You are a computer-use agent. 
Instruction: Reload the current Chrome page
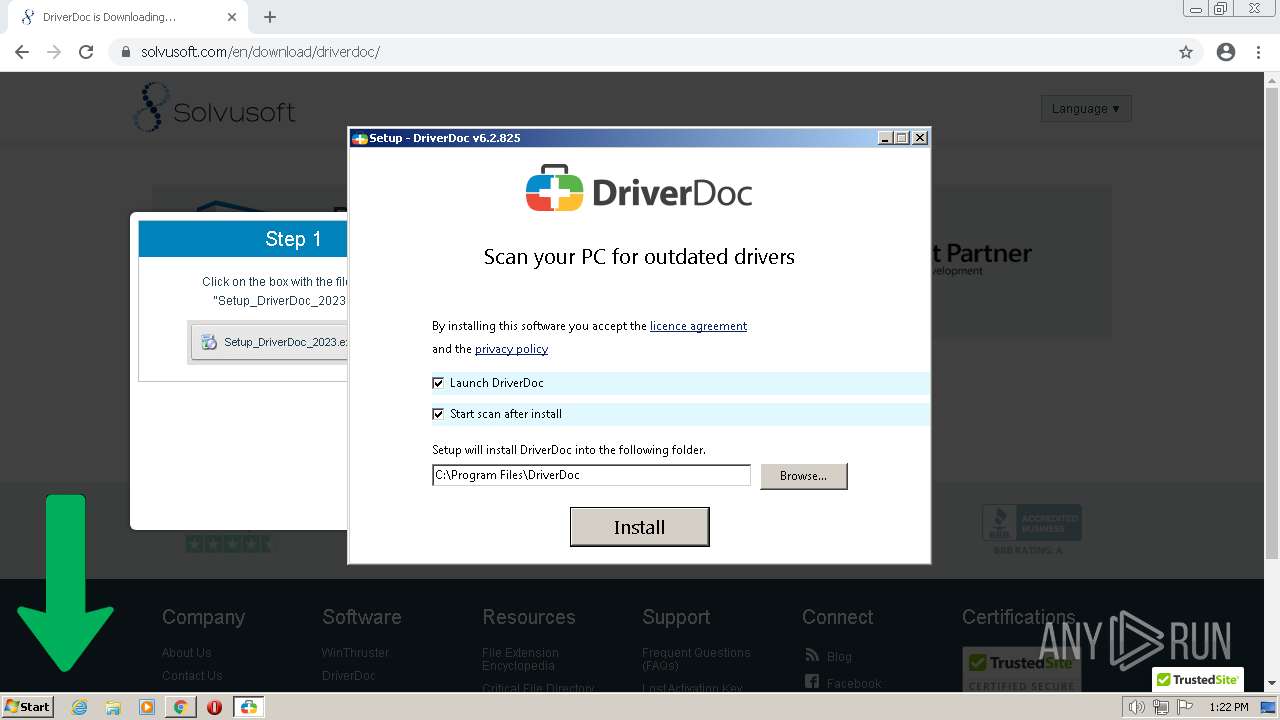click(86, 52)
